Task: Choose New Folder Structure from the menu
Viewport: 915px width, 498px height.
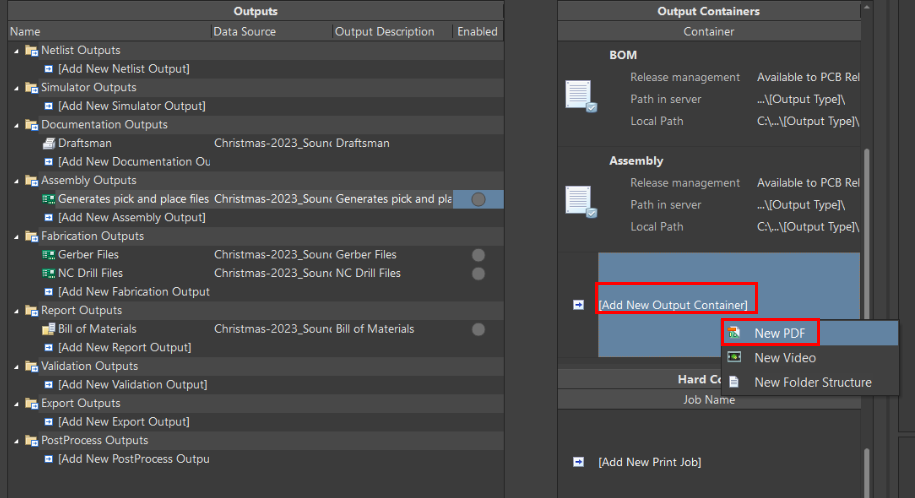Action: 810,382
